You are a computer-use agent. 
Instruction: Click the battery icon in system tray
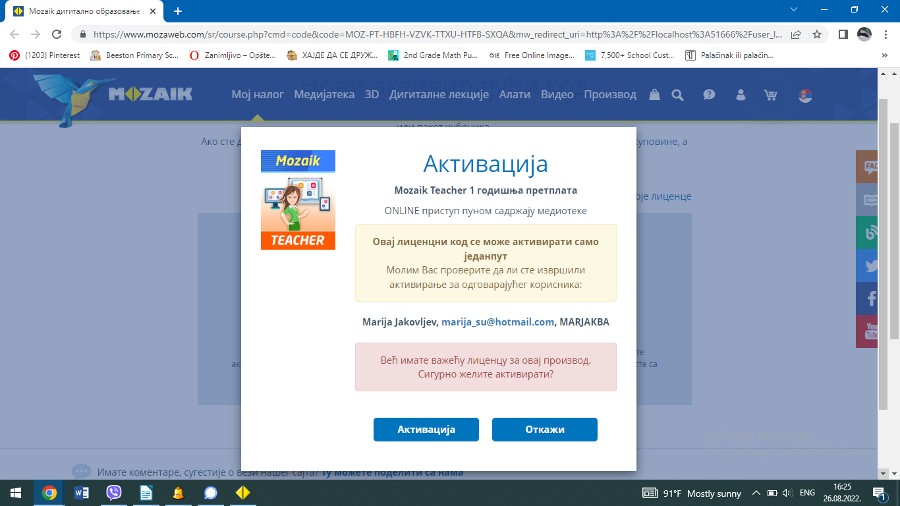(772, 493)
